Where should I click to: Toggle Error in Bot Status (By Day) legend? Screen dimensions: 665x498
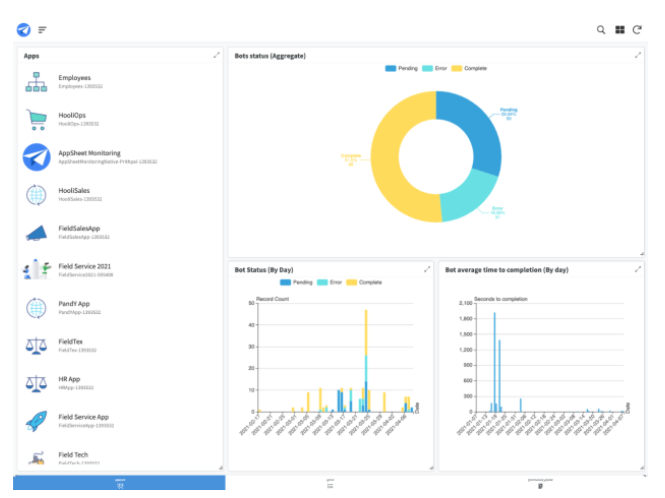(x=330, y=283)
